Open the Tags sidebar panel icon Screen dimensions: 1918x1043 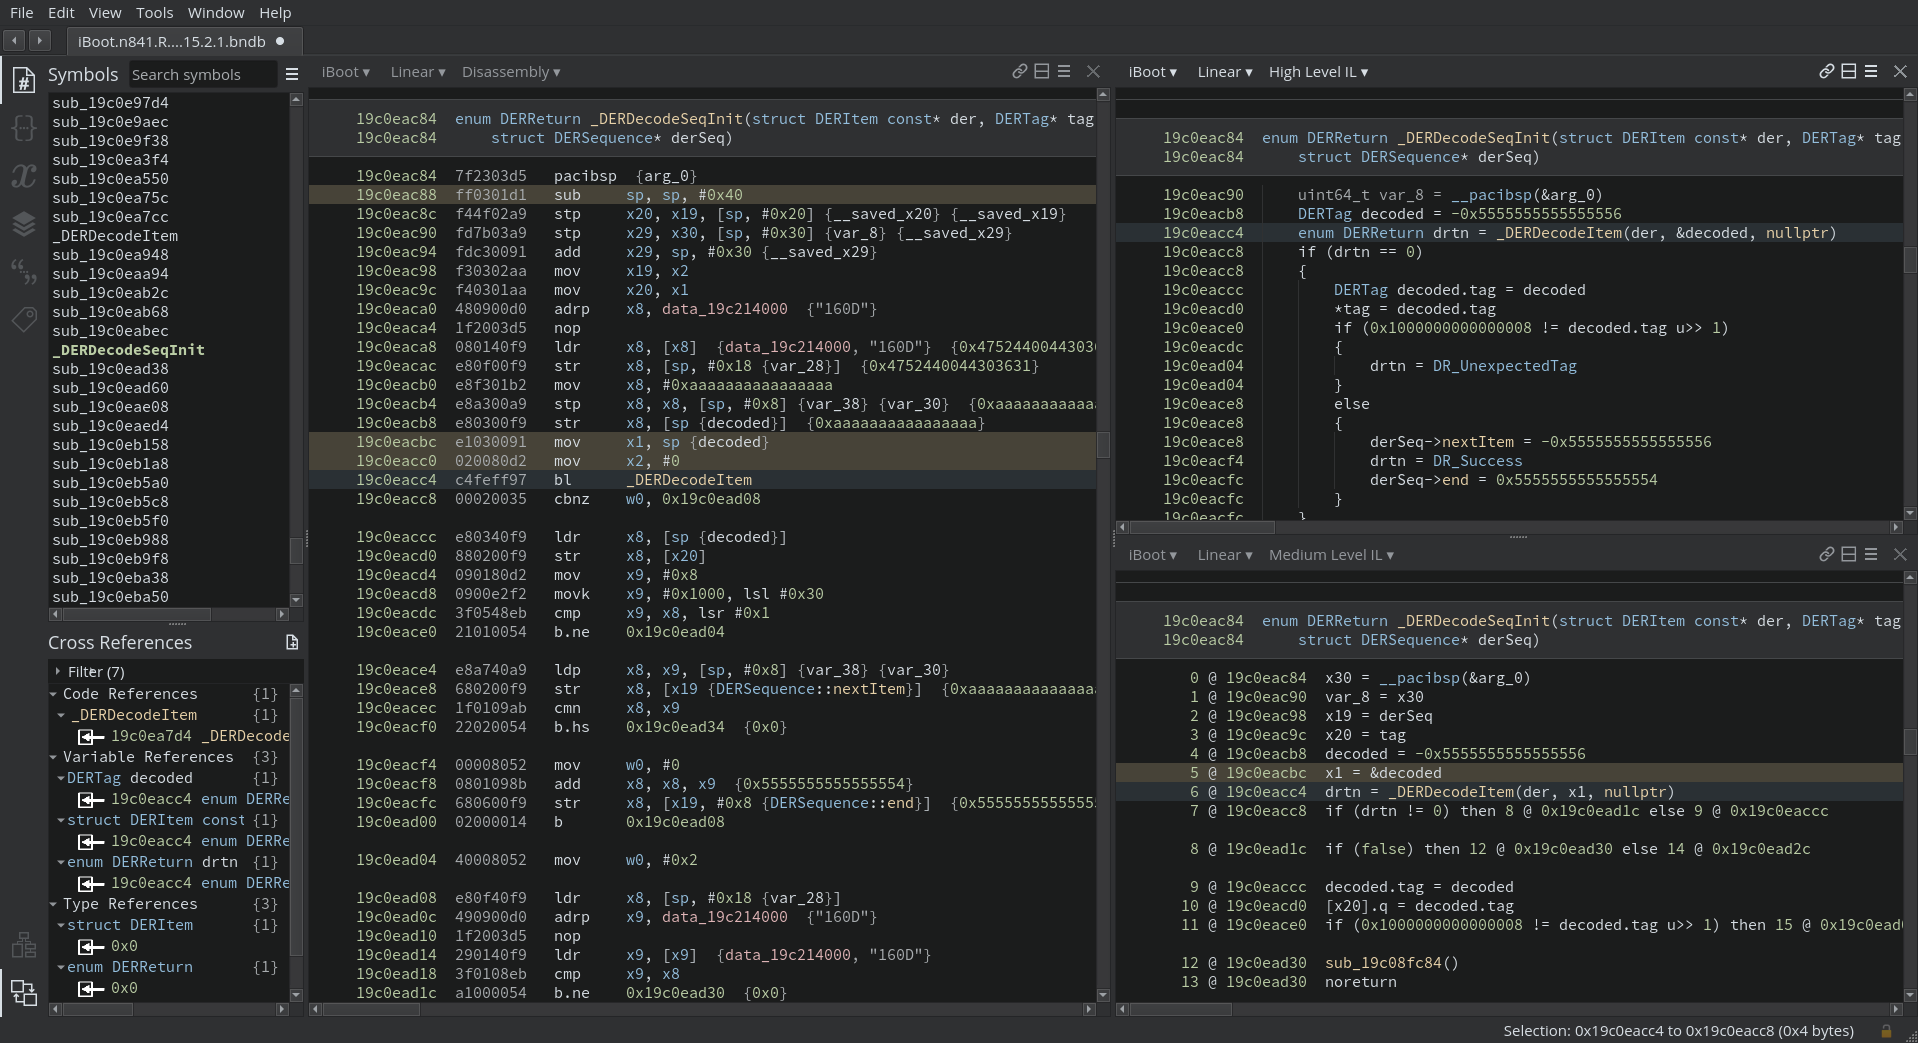(23, 319)
